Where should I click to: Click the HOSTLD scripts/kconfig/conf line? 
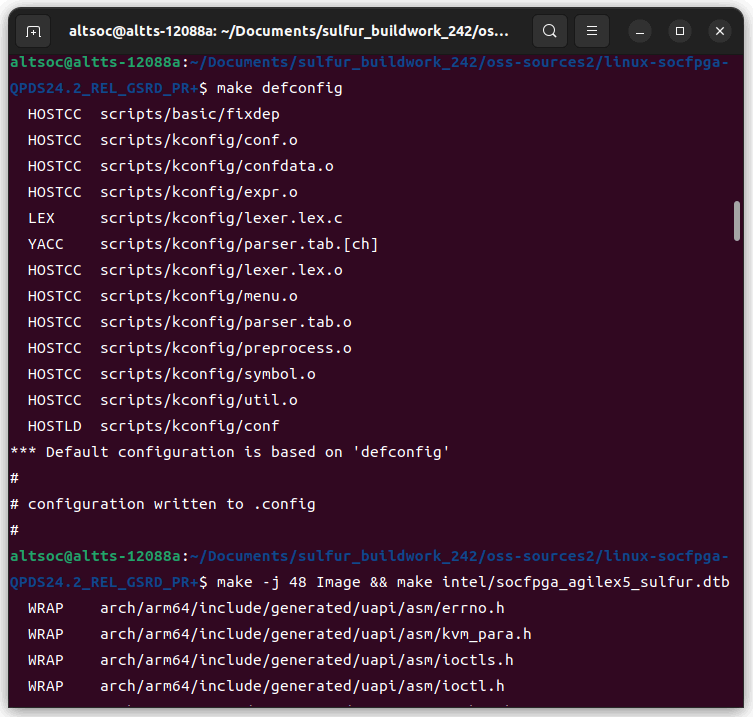pos(190,426)
